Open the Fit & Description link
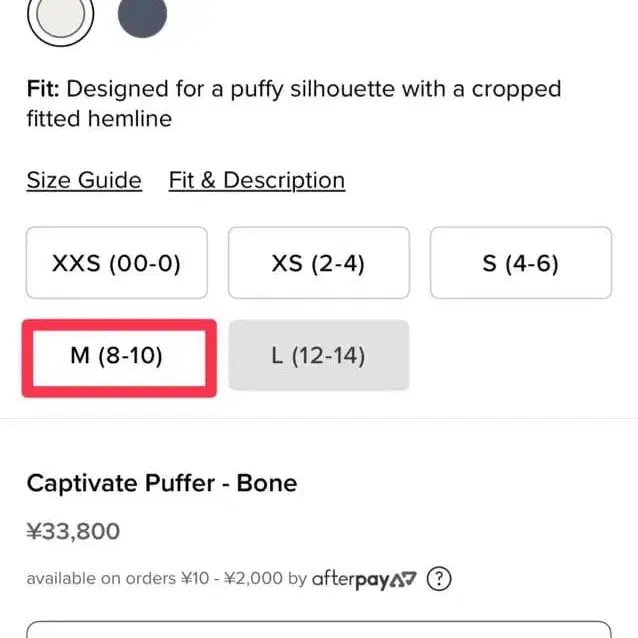 click(x=256, y=180)
